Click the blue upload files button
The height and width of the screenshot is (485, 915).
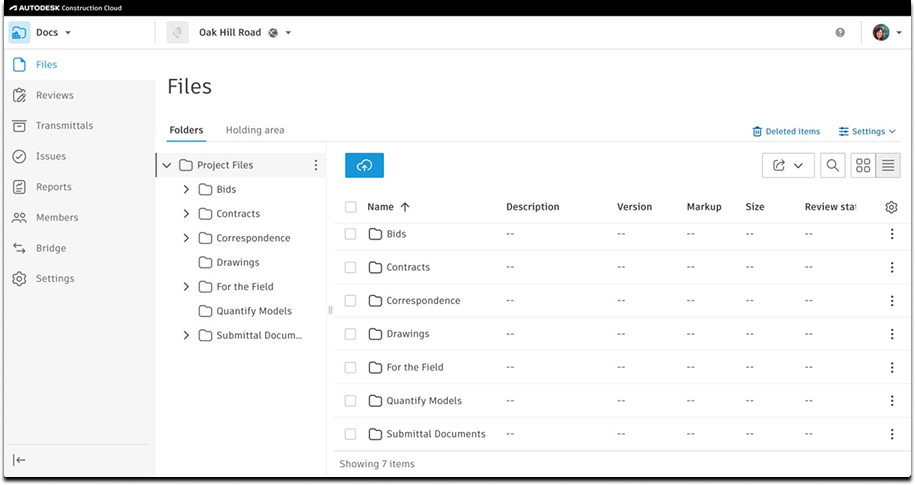click(x=364, y=165)
